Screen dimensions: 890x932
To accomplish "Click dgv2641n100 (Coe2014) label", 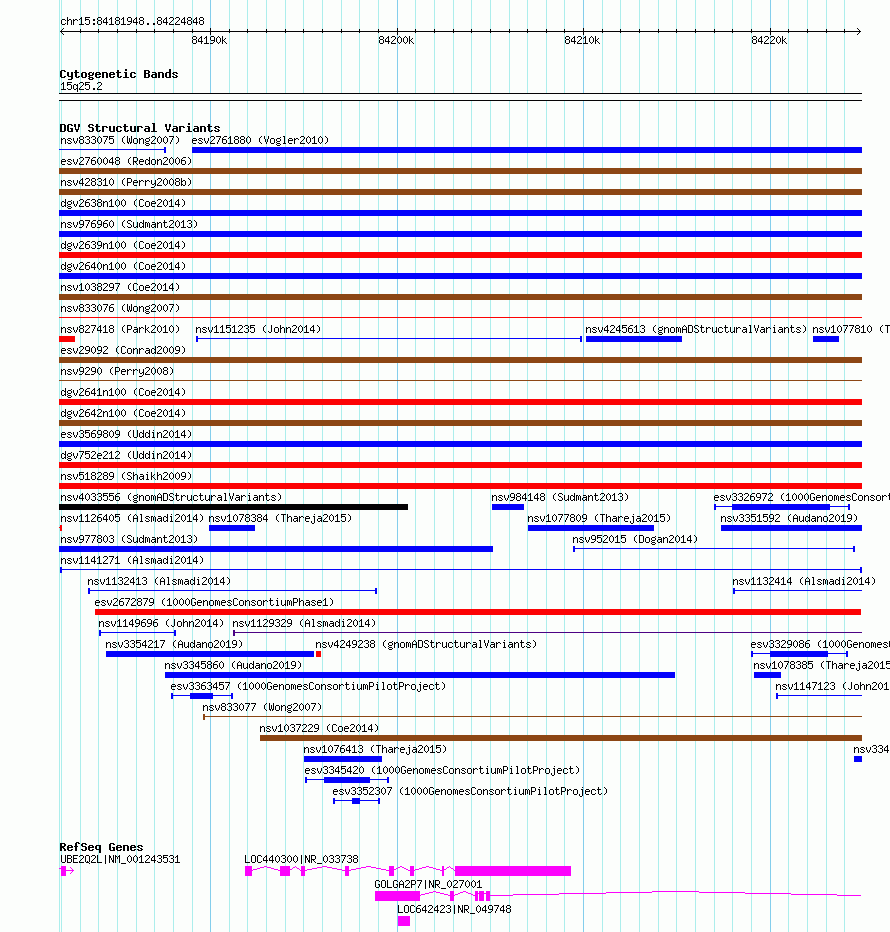I will pos(123,392).
